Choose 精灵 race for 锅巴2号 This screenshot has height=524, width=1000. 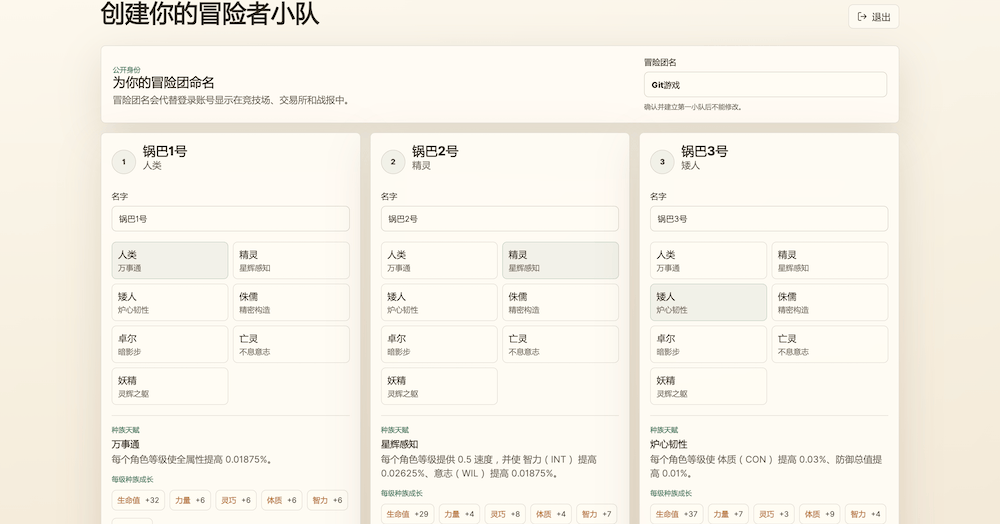560,260
